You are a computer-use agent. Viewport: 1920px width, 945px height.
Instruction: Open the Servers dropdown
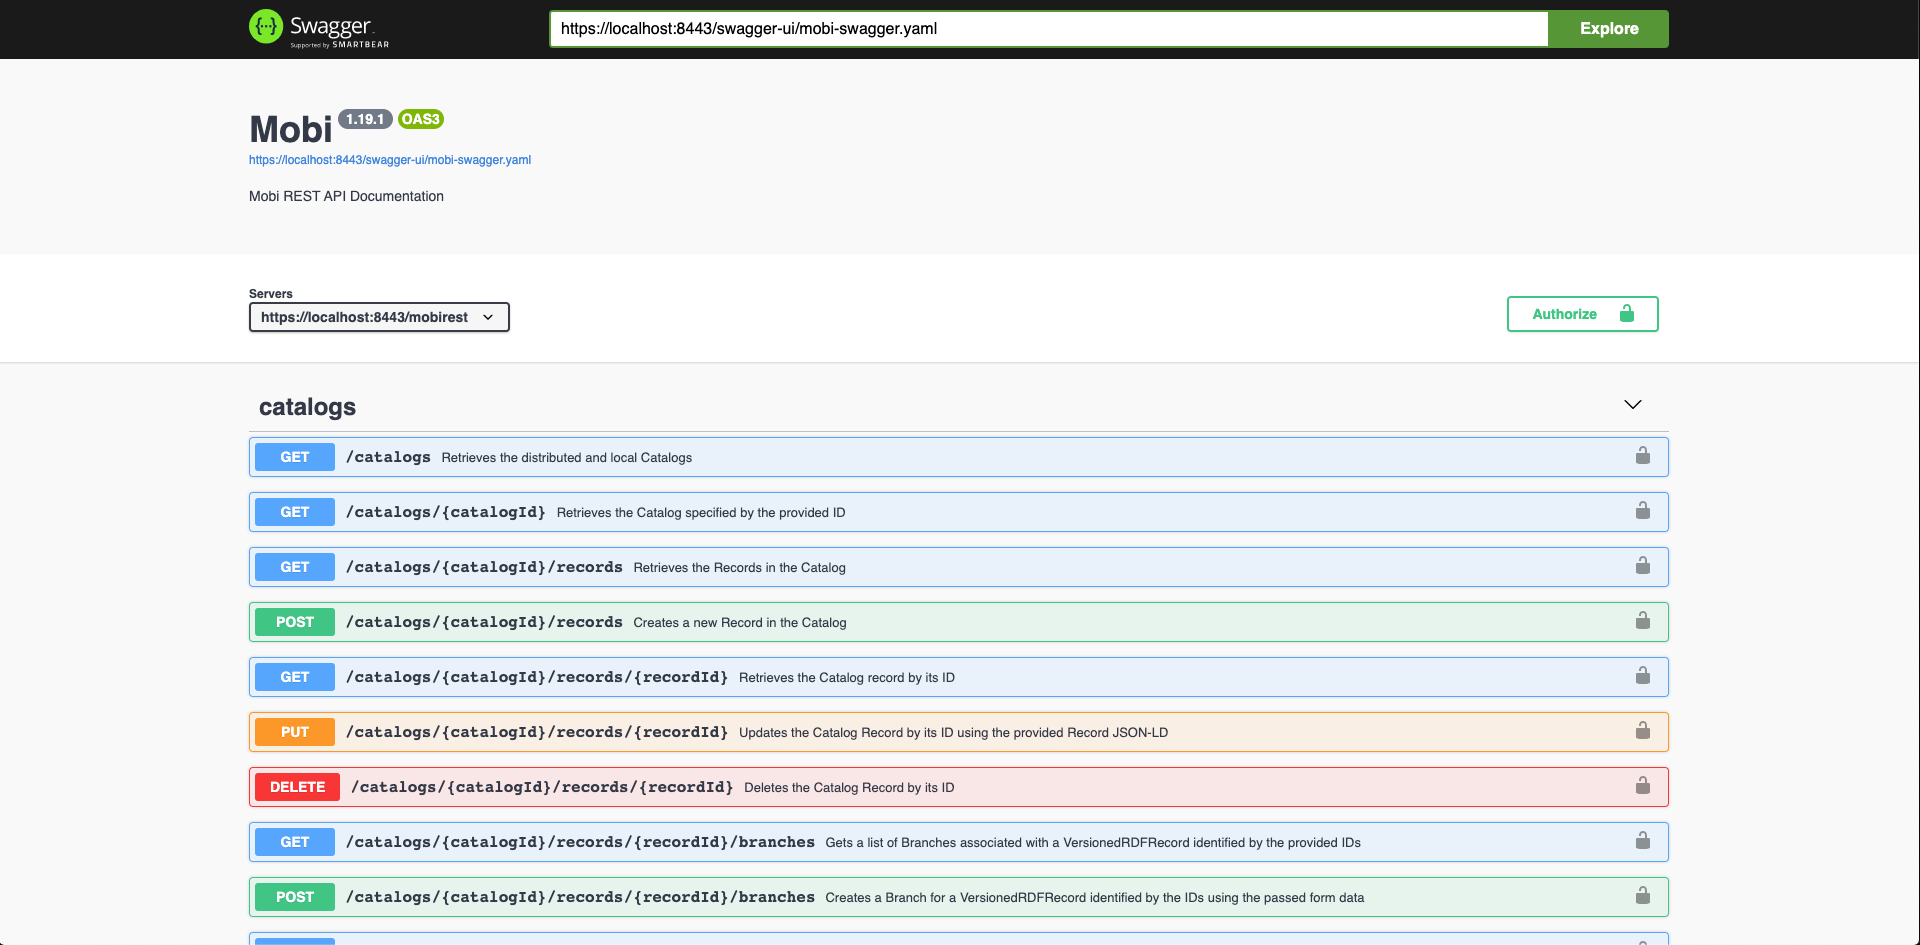click(378, 317)
